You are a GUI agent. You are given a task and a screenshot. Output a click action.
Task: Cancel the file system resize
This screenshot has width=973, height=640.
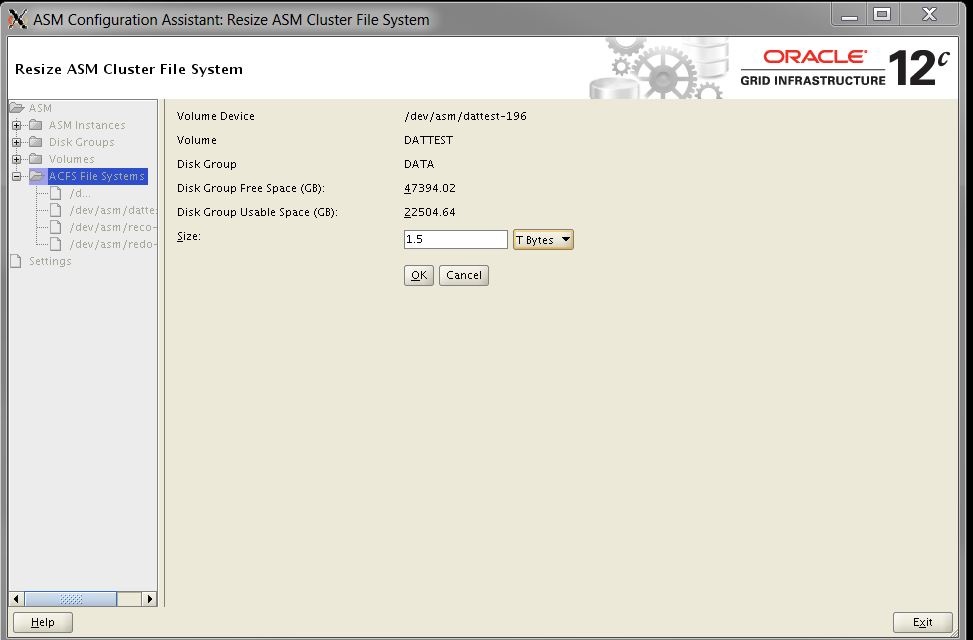[463, 275]
